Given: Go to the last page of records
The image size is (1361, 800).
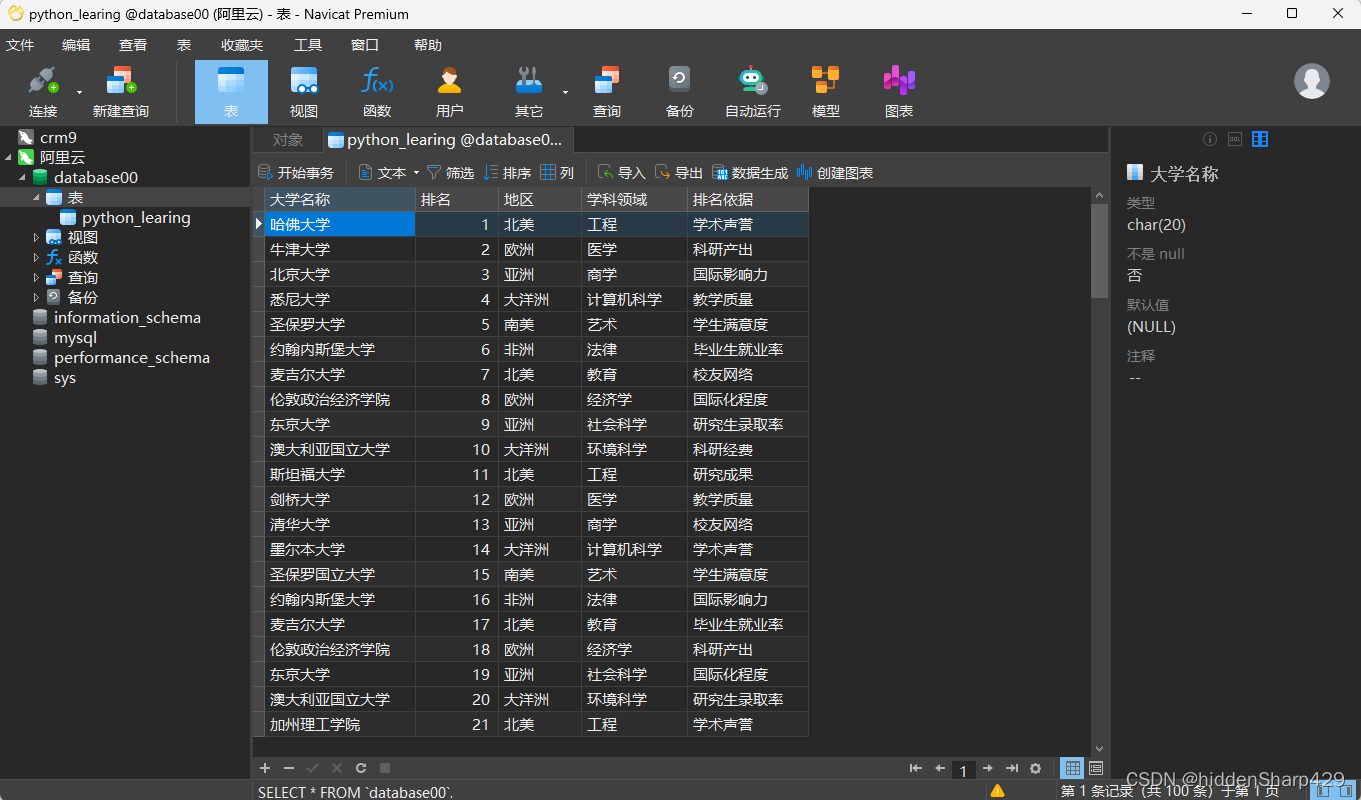Looking at the screenshot, I should (x=1012, y=768).
